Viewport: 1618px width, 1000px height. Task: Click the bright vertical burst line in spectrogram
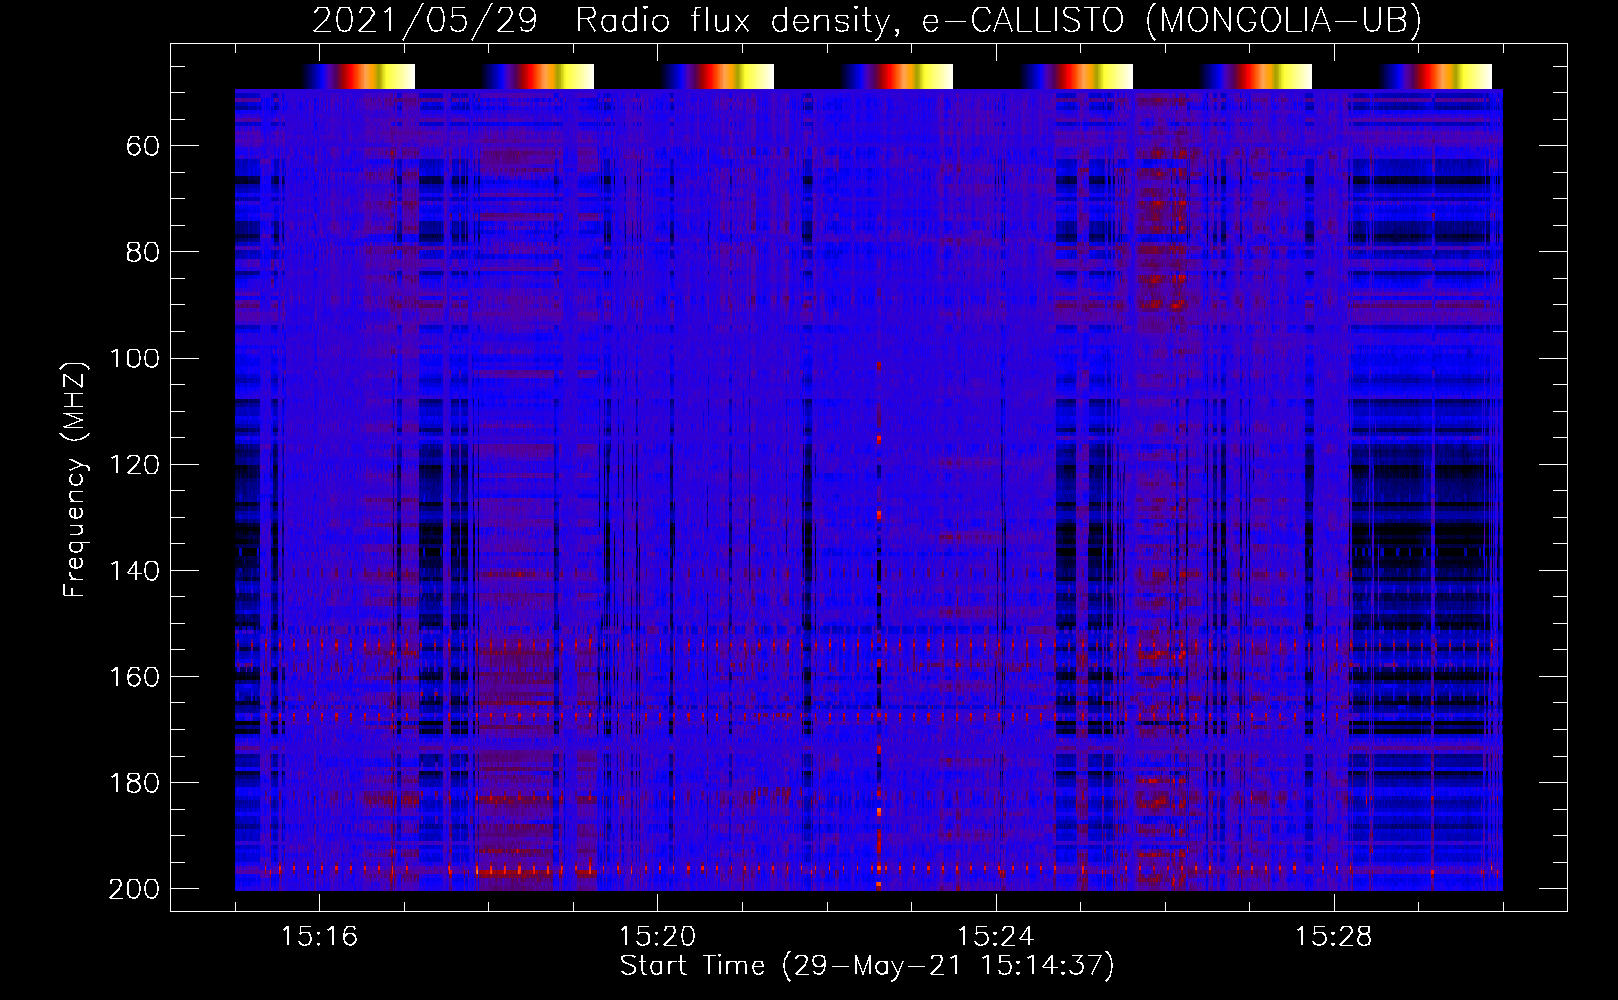point(879,625)
